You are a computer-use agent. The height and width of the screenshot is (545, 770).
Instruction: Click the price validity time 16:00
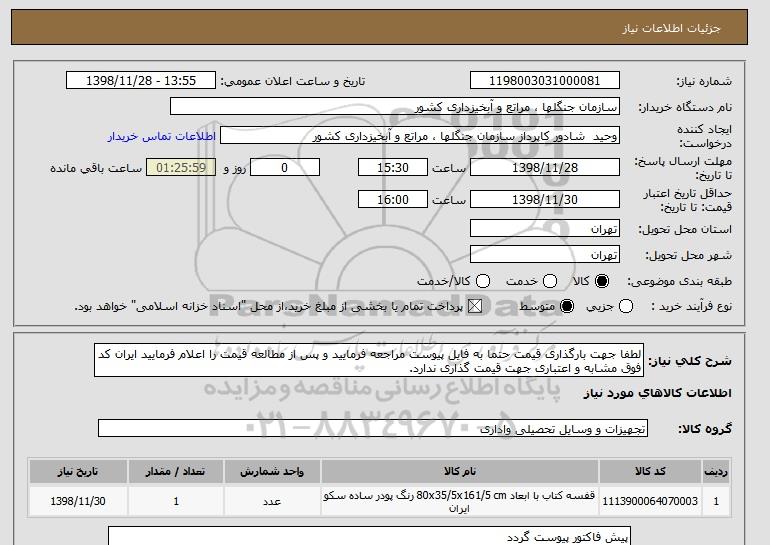pyautogui.click(x=393, y=199)
